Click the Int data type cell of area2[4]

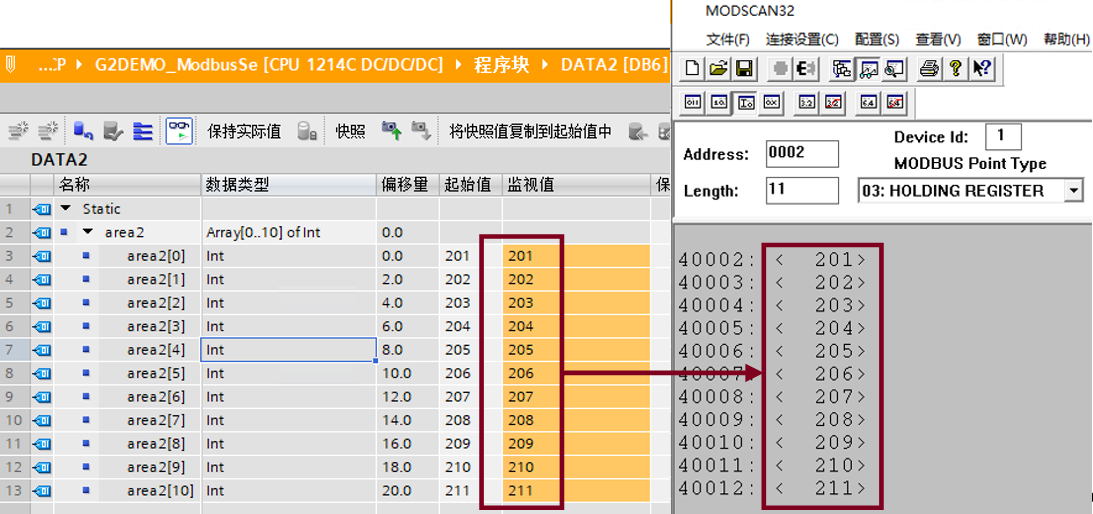(x=289, y=349)
